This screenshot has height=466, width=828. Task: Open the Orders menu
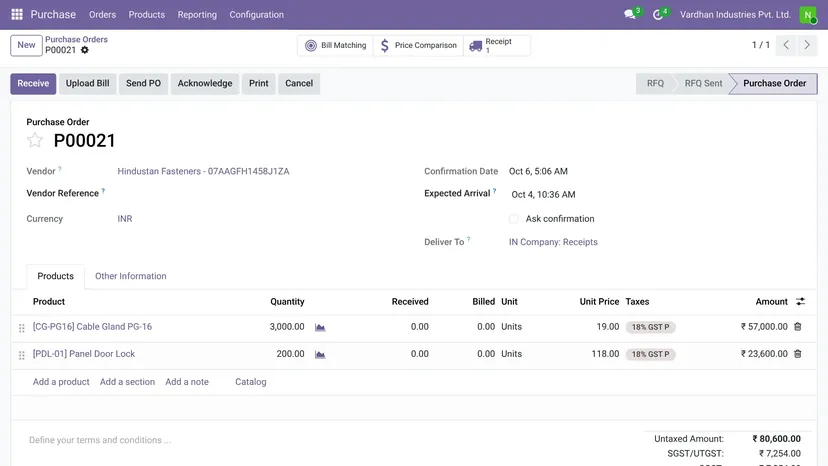[102, 15]
